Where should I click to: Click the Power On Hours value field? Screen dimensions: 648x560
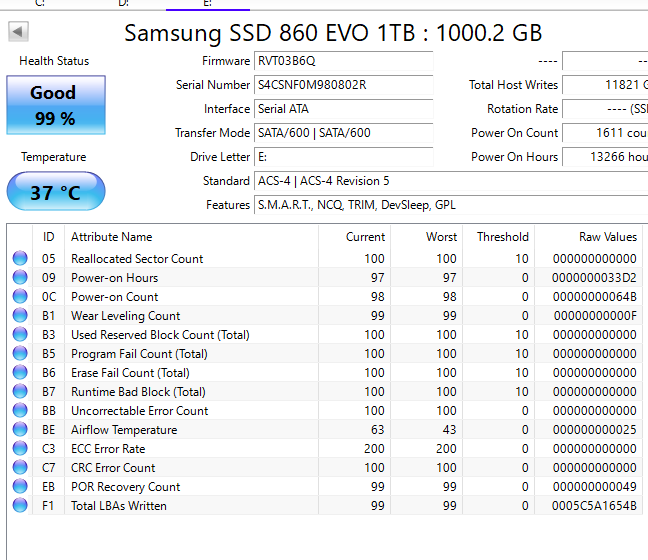tap(605, 157)
